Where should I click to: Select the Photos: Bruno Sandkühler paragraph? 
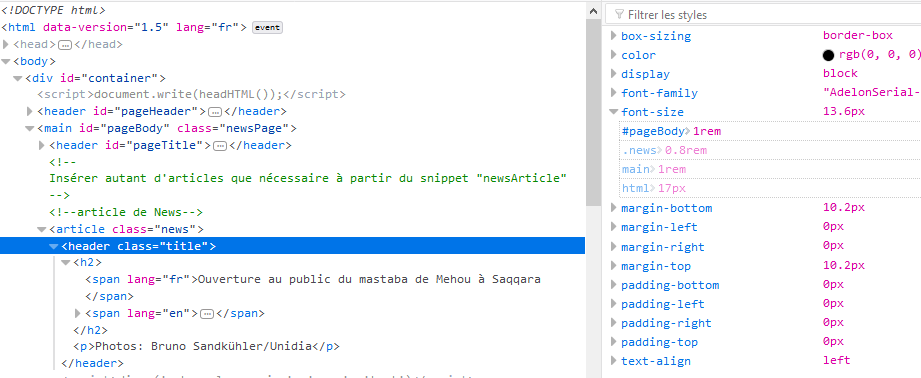[206, 346]
